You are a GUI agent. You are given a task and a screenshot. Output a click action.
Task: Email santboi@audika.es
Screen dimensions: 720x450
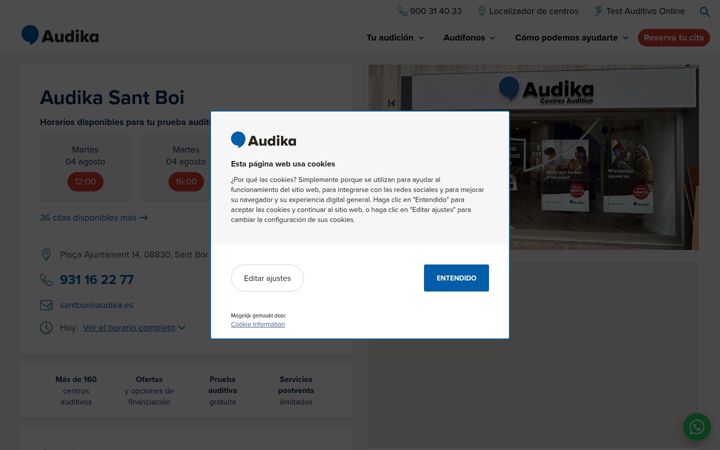96,305
